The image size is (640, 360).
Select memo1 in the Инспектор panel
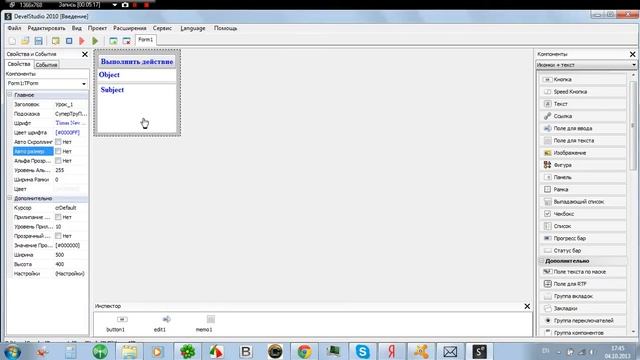pyautogui.click(x=204, y=323)
